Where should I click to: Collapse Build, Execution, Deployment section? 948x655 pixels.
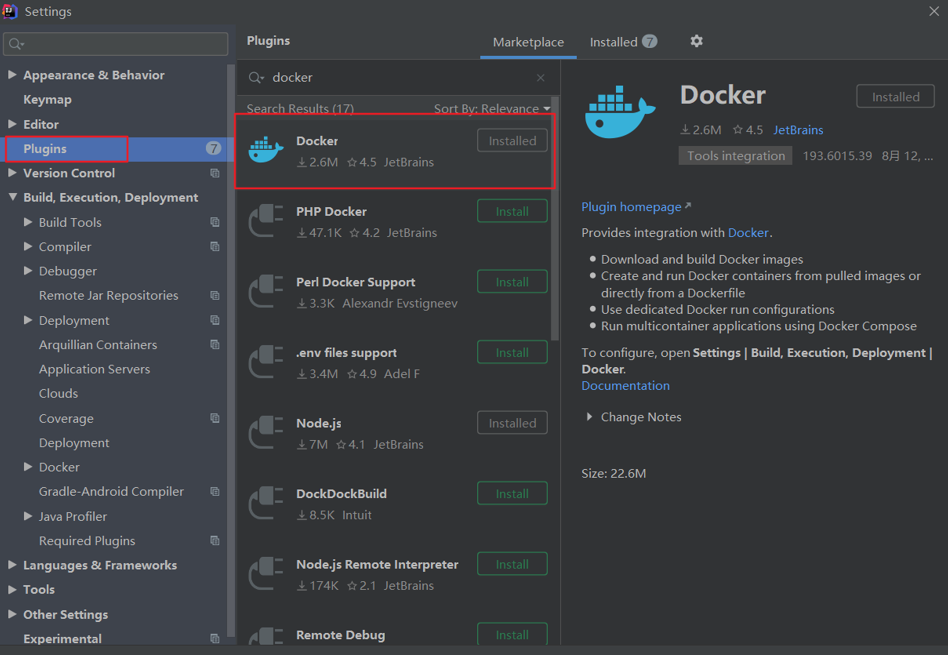pyautogui.click(x=12, y=197)
